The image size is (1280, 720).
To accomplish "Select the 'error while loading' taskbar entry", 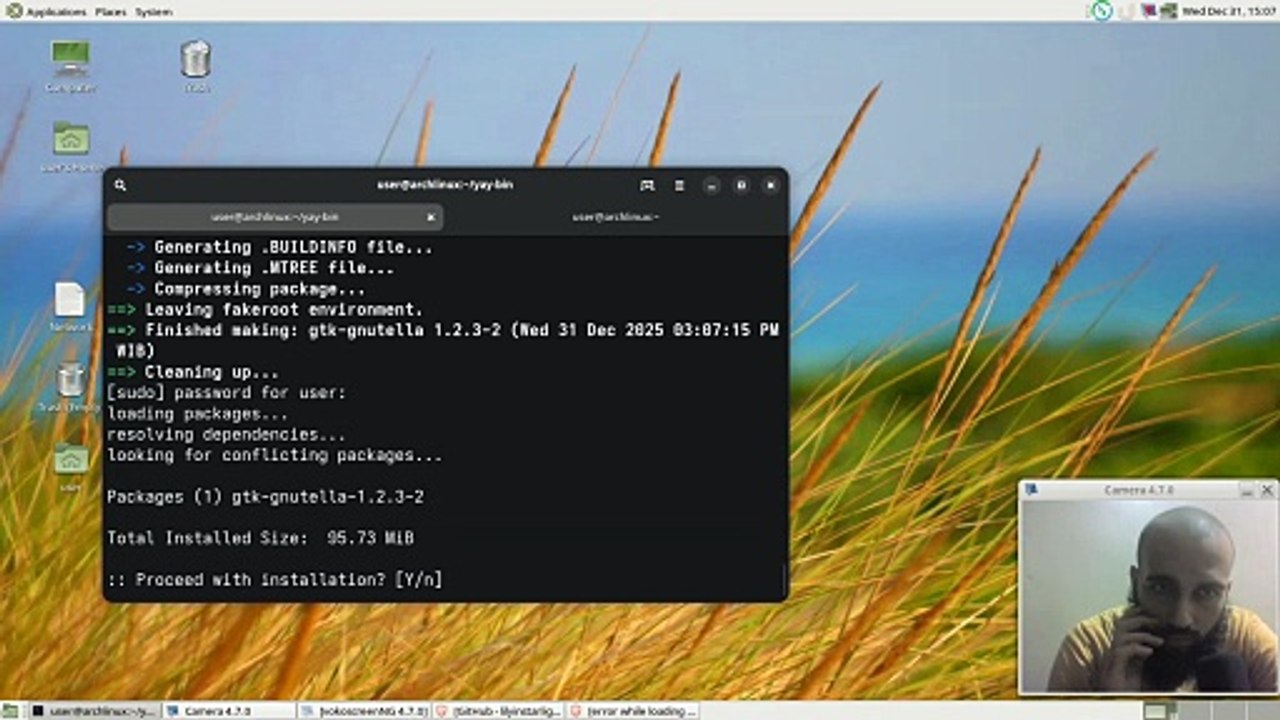I will click(x=633, y=711).
